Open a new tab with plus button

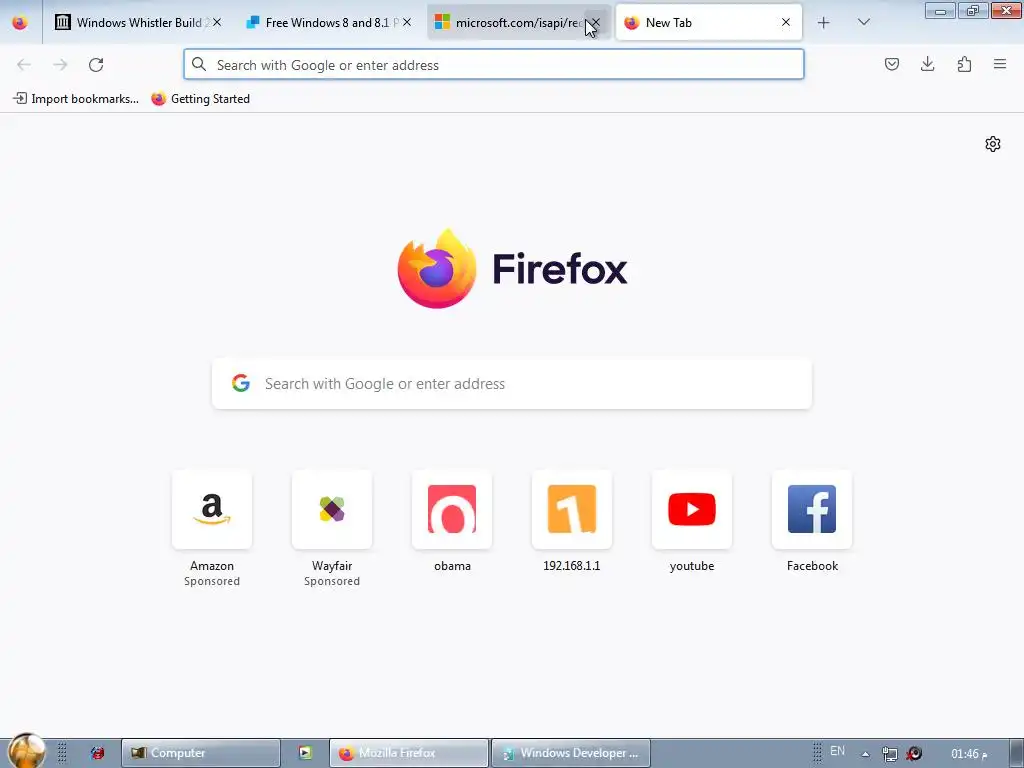coord(824,23)
